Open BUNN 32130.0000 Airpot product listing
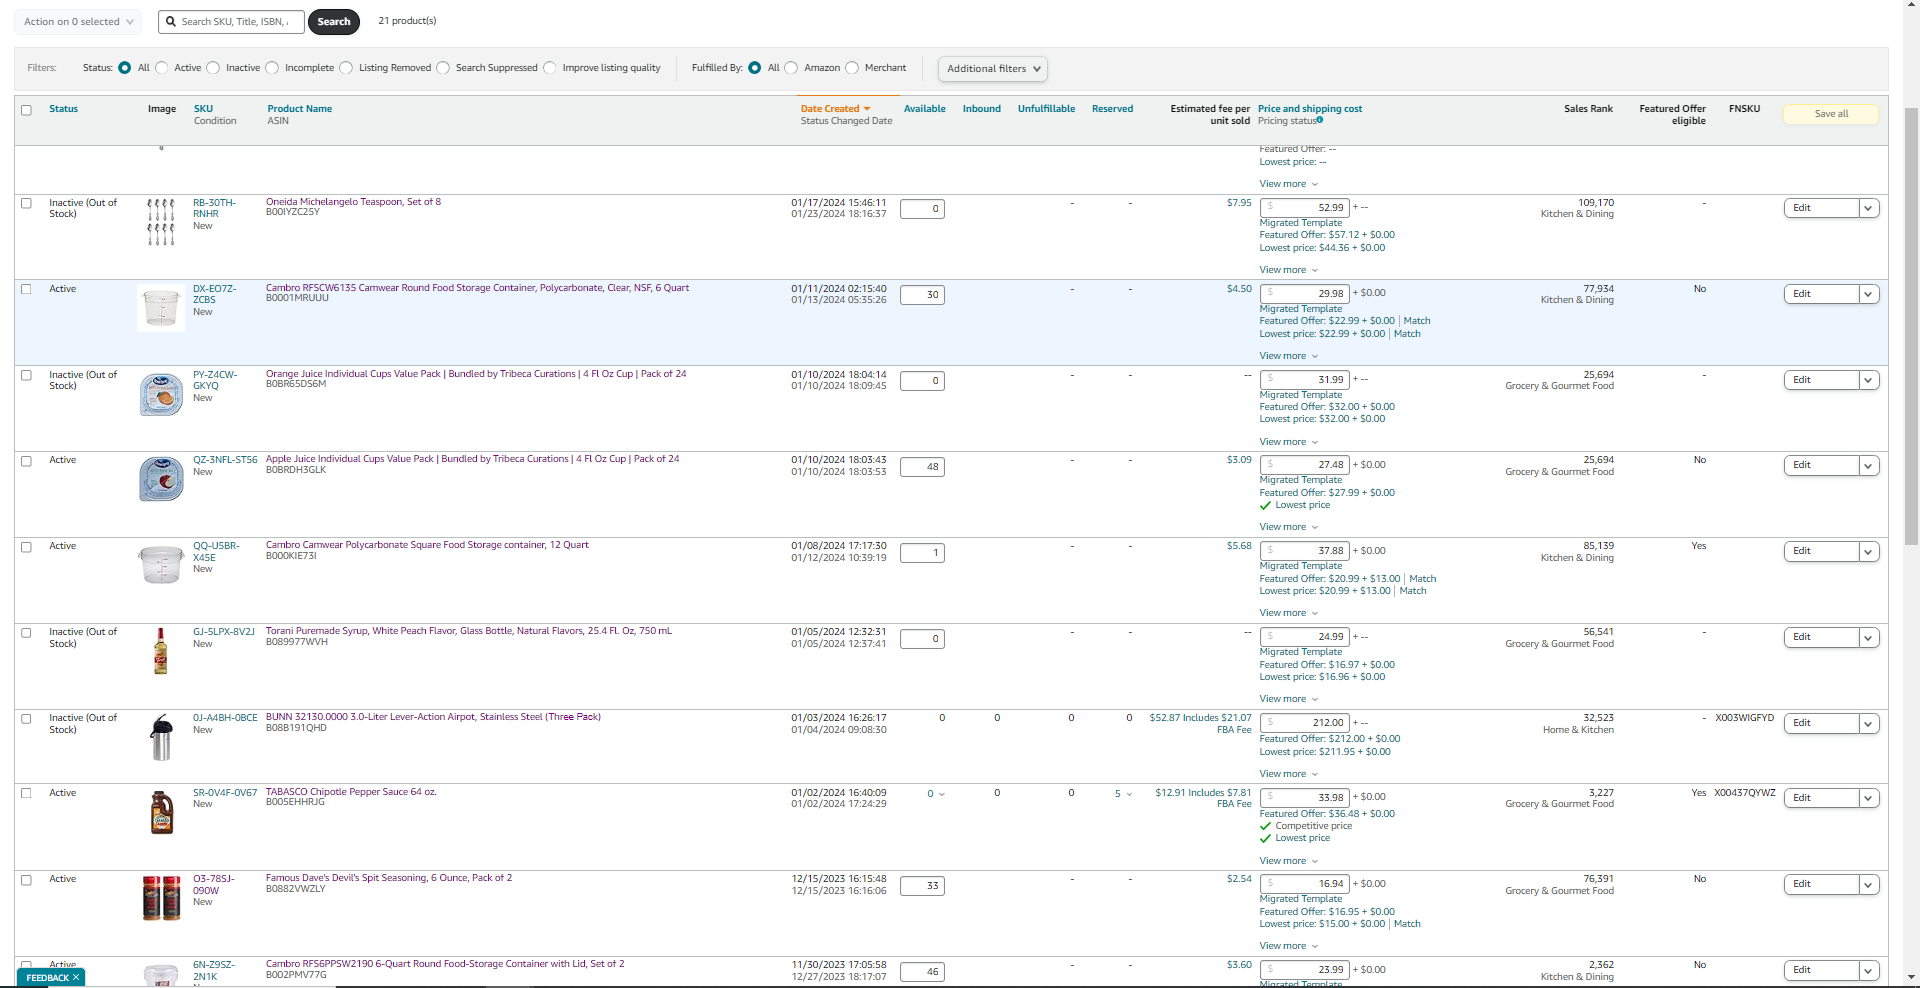The width and height of the screenshot is (1920, 988). pos(433,717)
